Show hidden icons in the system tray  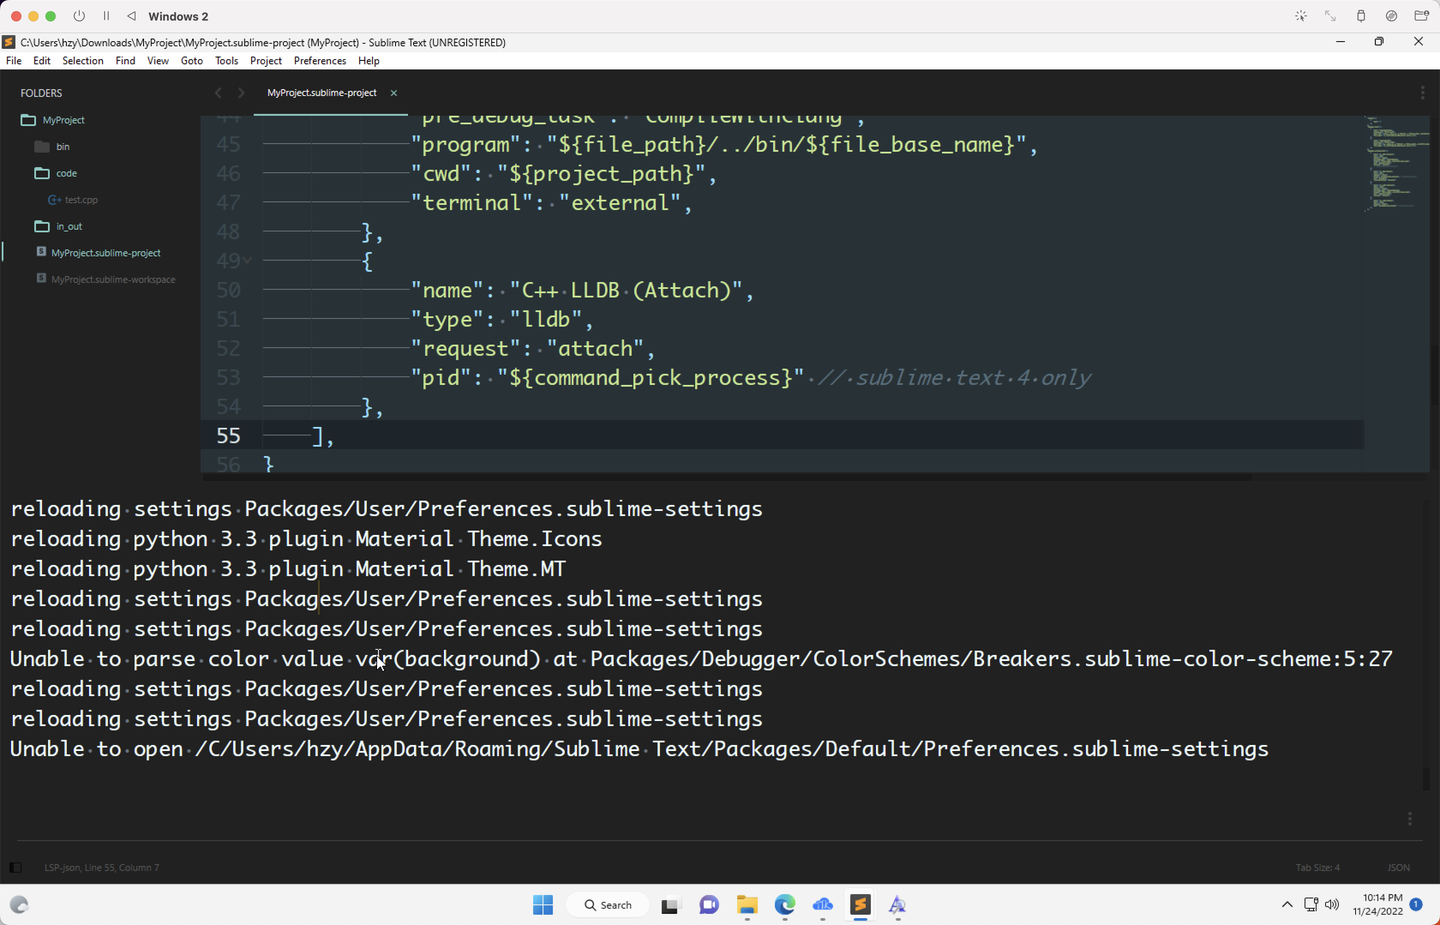click(x=1287, y=904)
